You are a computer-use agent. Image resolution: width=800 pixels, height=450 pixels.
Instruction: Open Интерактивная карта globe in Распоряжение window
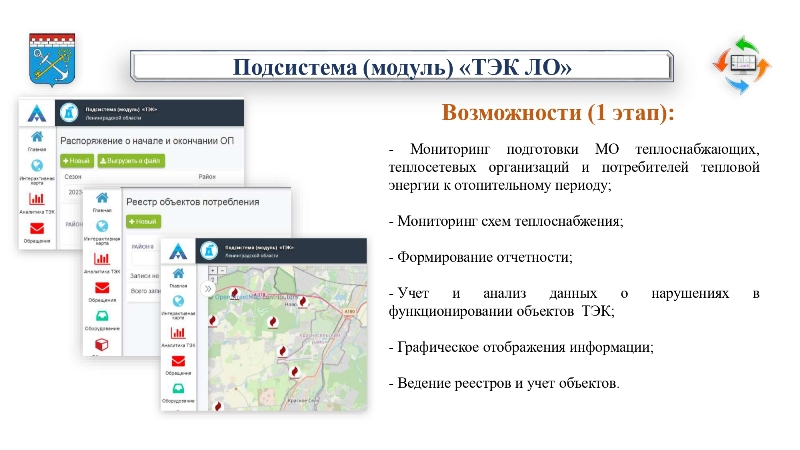point(37,166)
